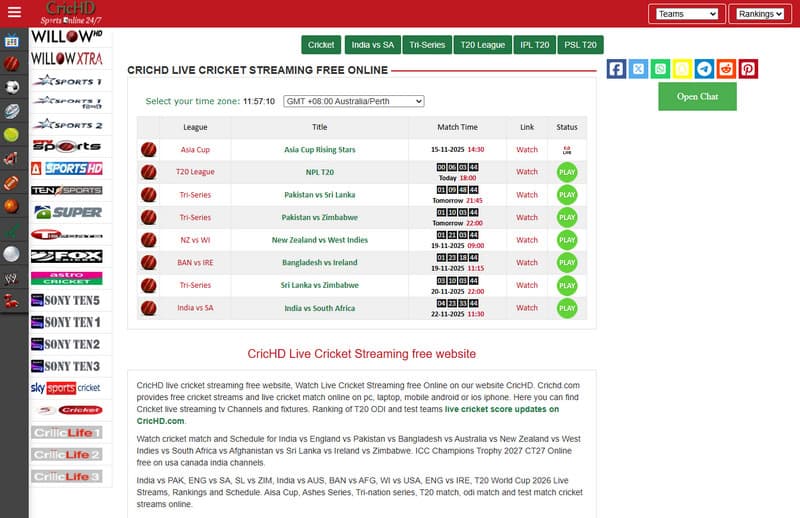This screenshot has width=800, height=518.
Task: Open the Sky Sports Cricket channel logo
Action: (66, 388)
